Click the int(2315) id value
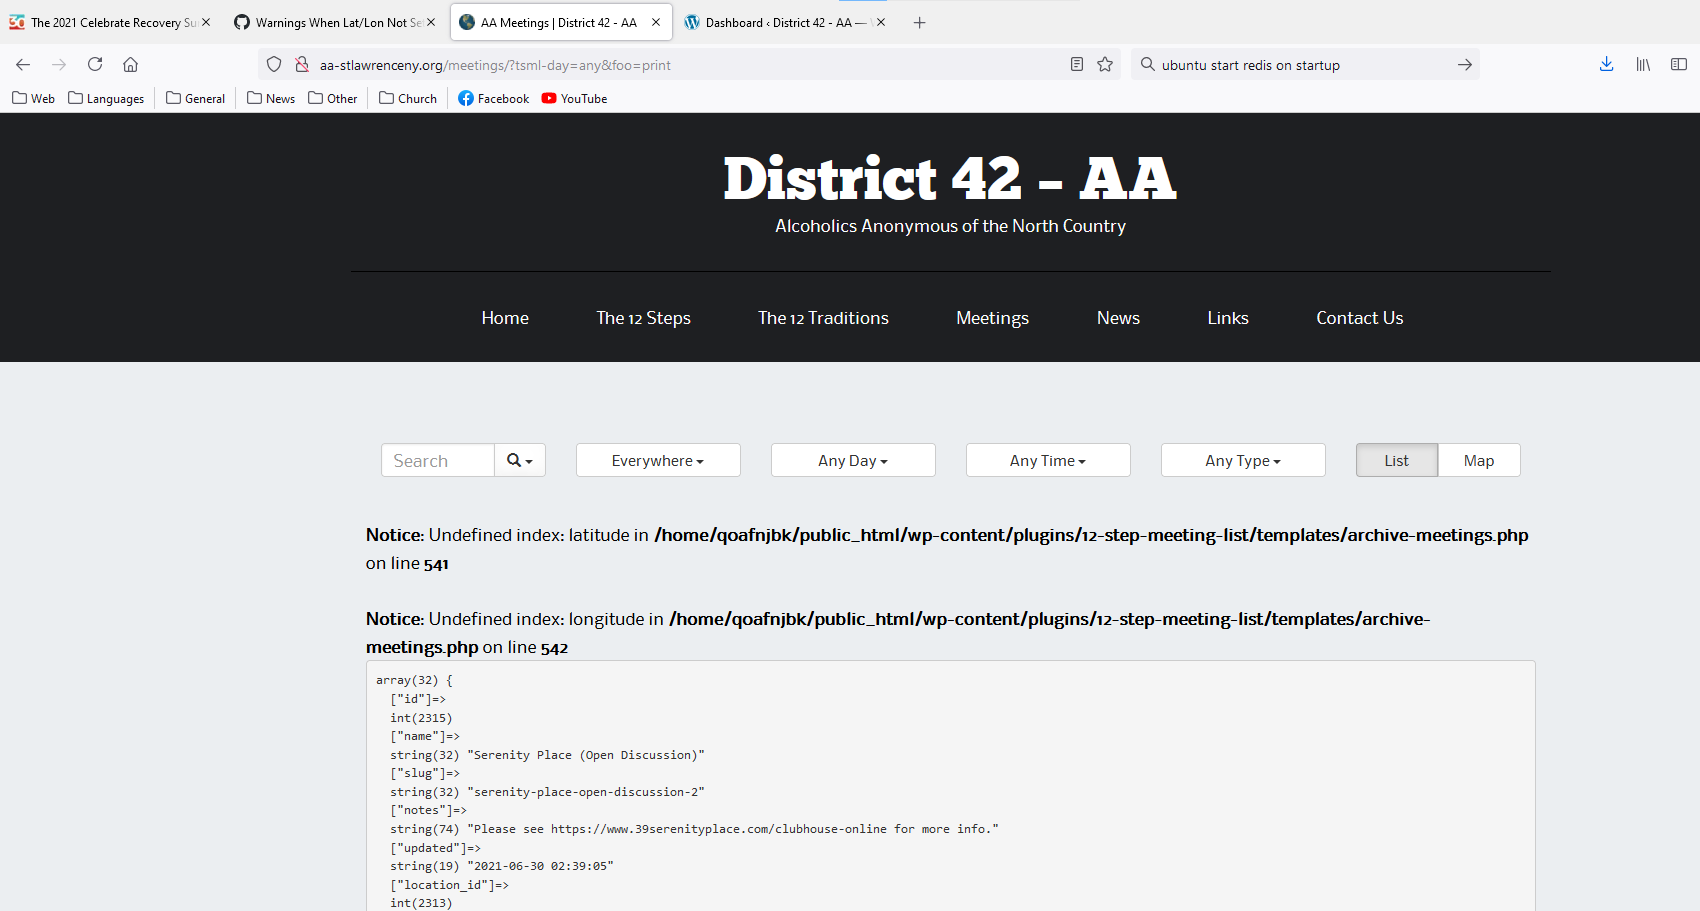This screenshot has height=911, width=1700. (x=421, y=718)
